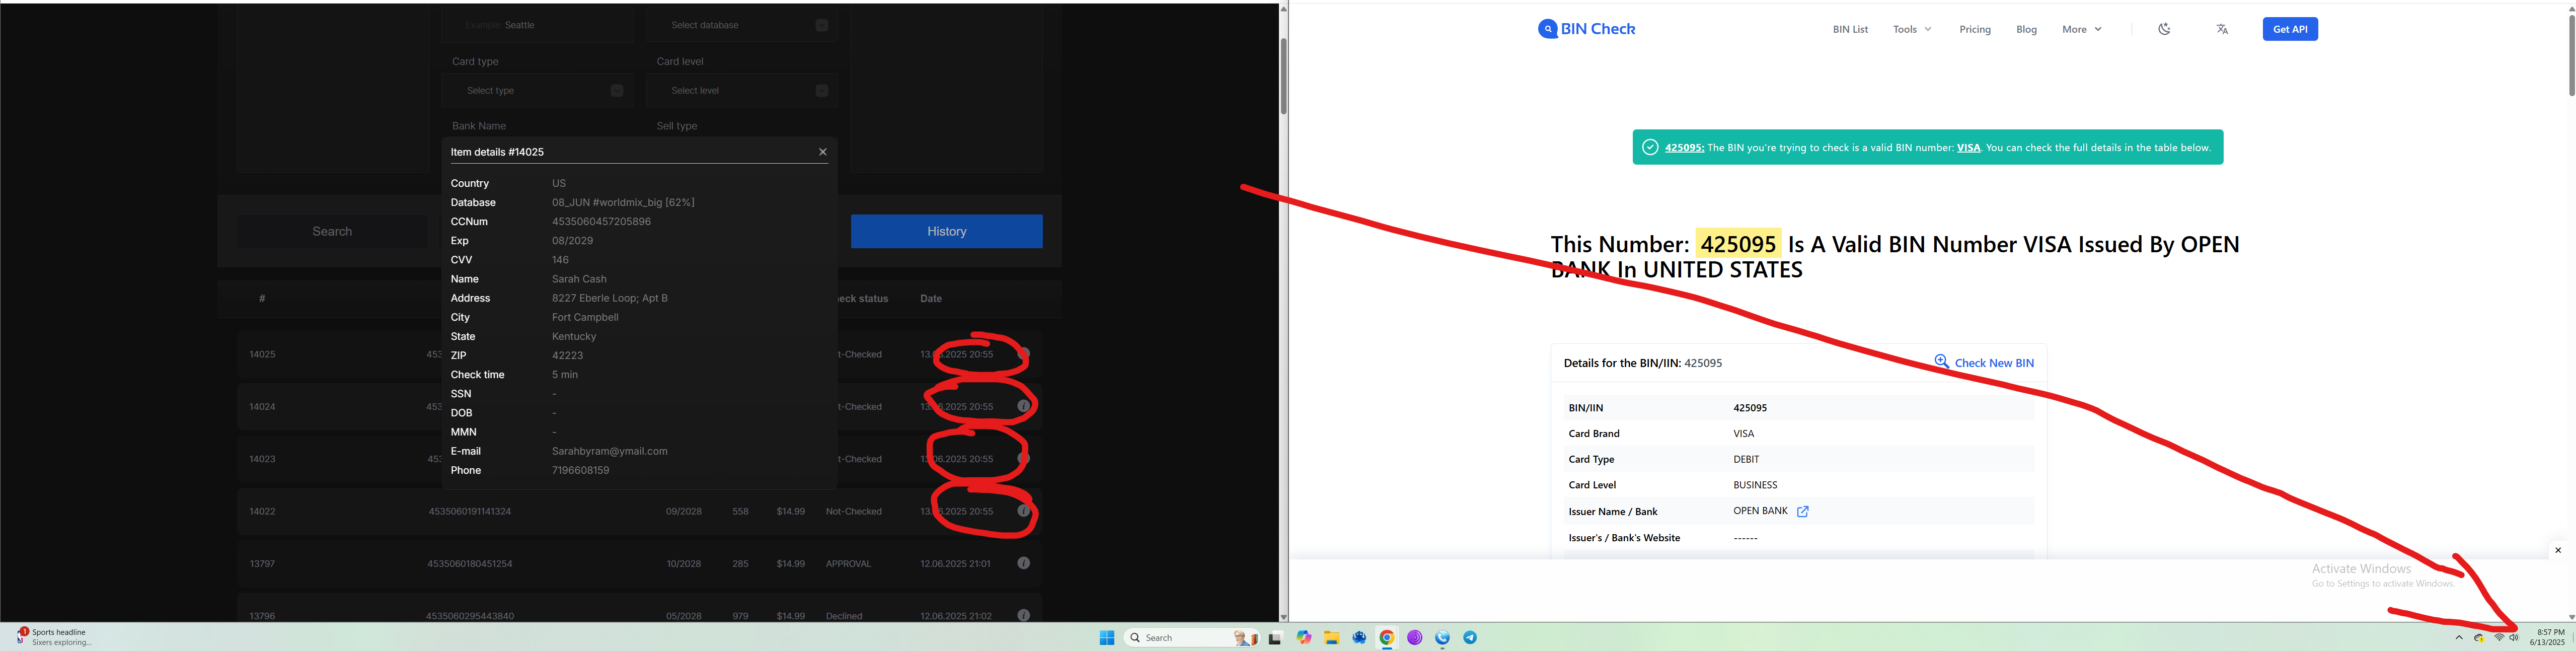Expand the Tools menu
2576x651 pixels.
[1912, 29]
